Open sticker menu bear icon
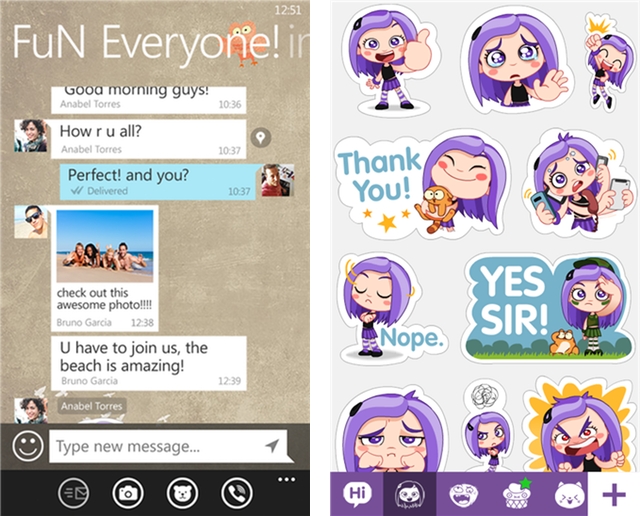 [181, 491]
